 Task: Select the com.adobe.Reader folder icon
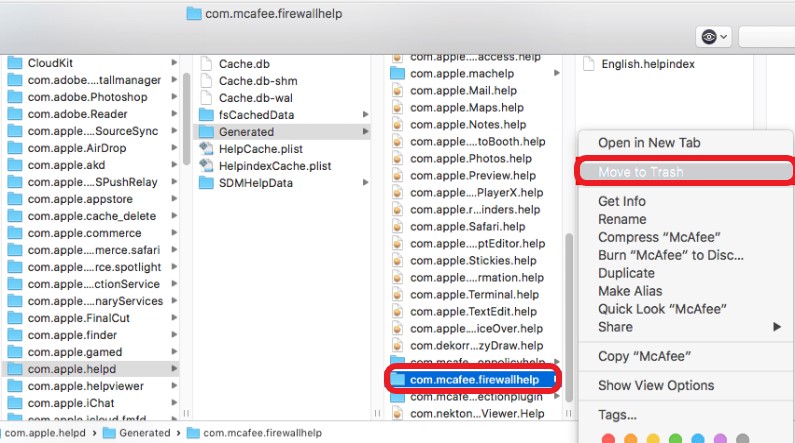pyautogui.click(x=15, y=114)
